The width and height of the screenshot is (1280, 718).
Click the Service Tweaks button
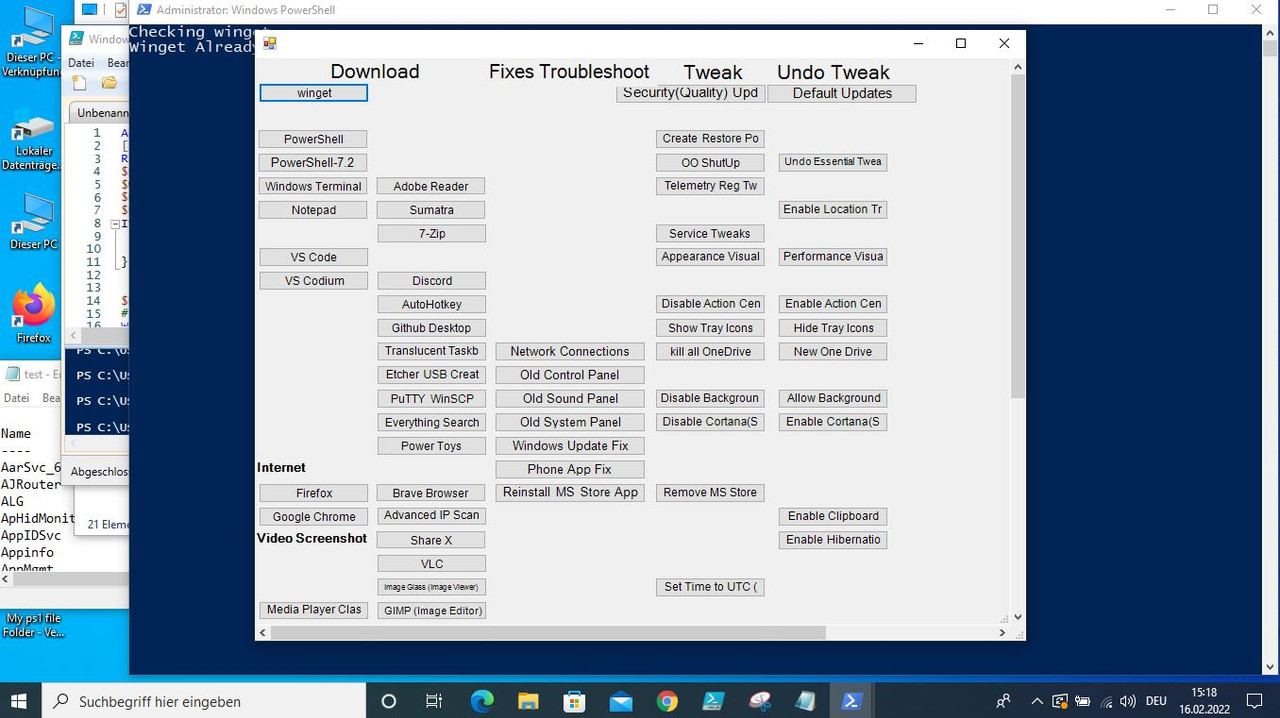coord(710,233)
